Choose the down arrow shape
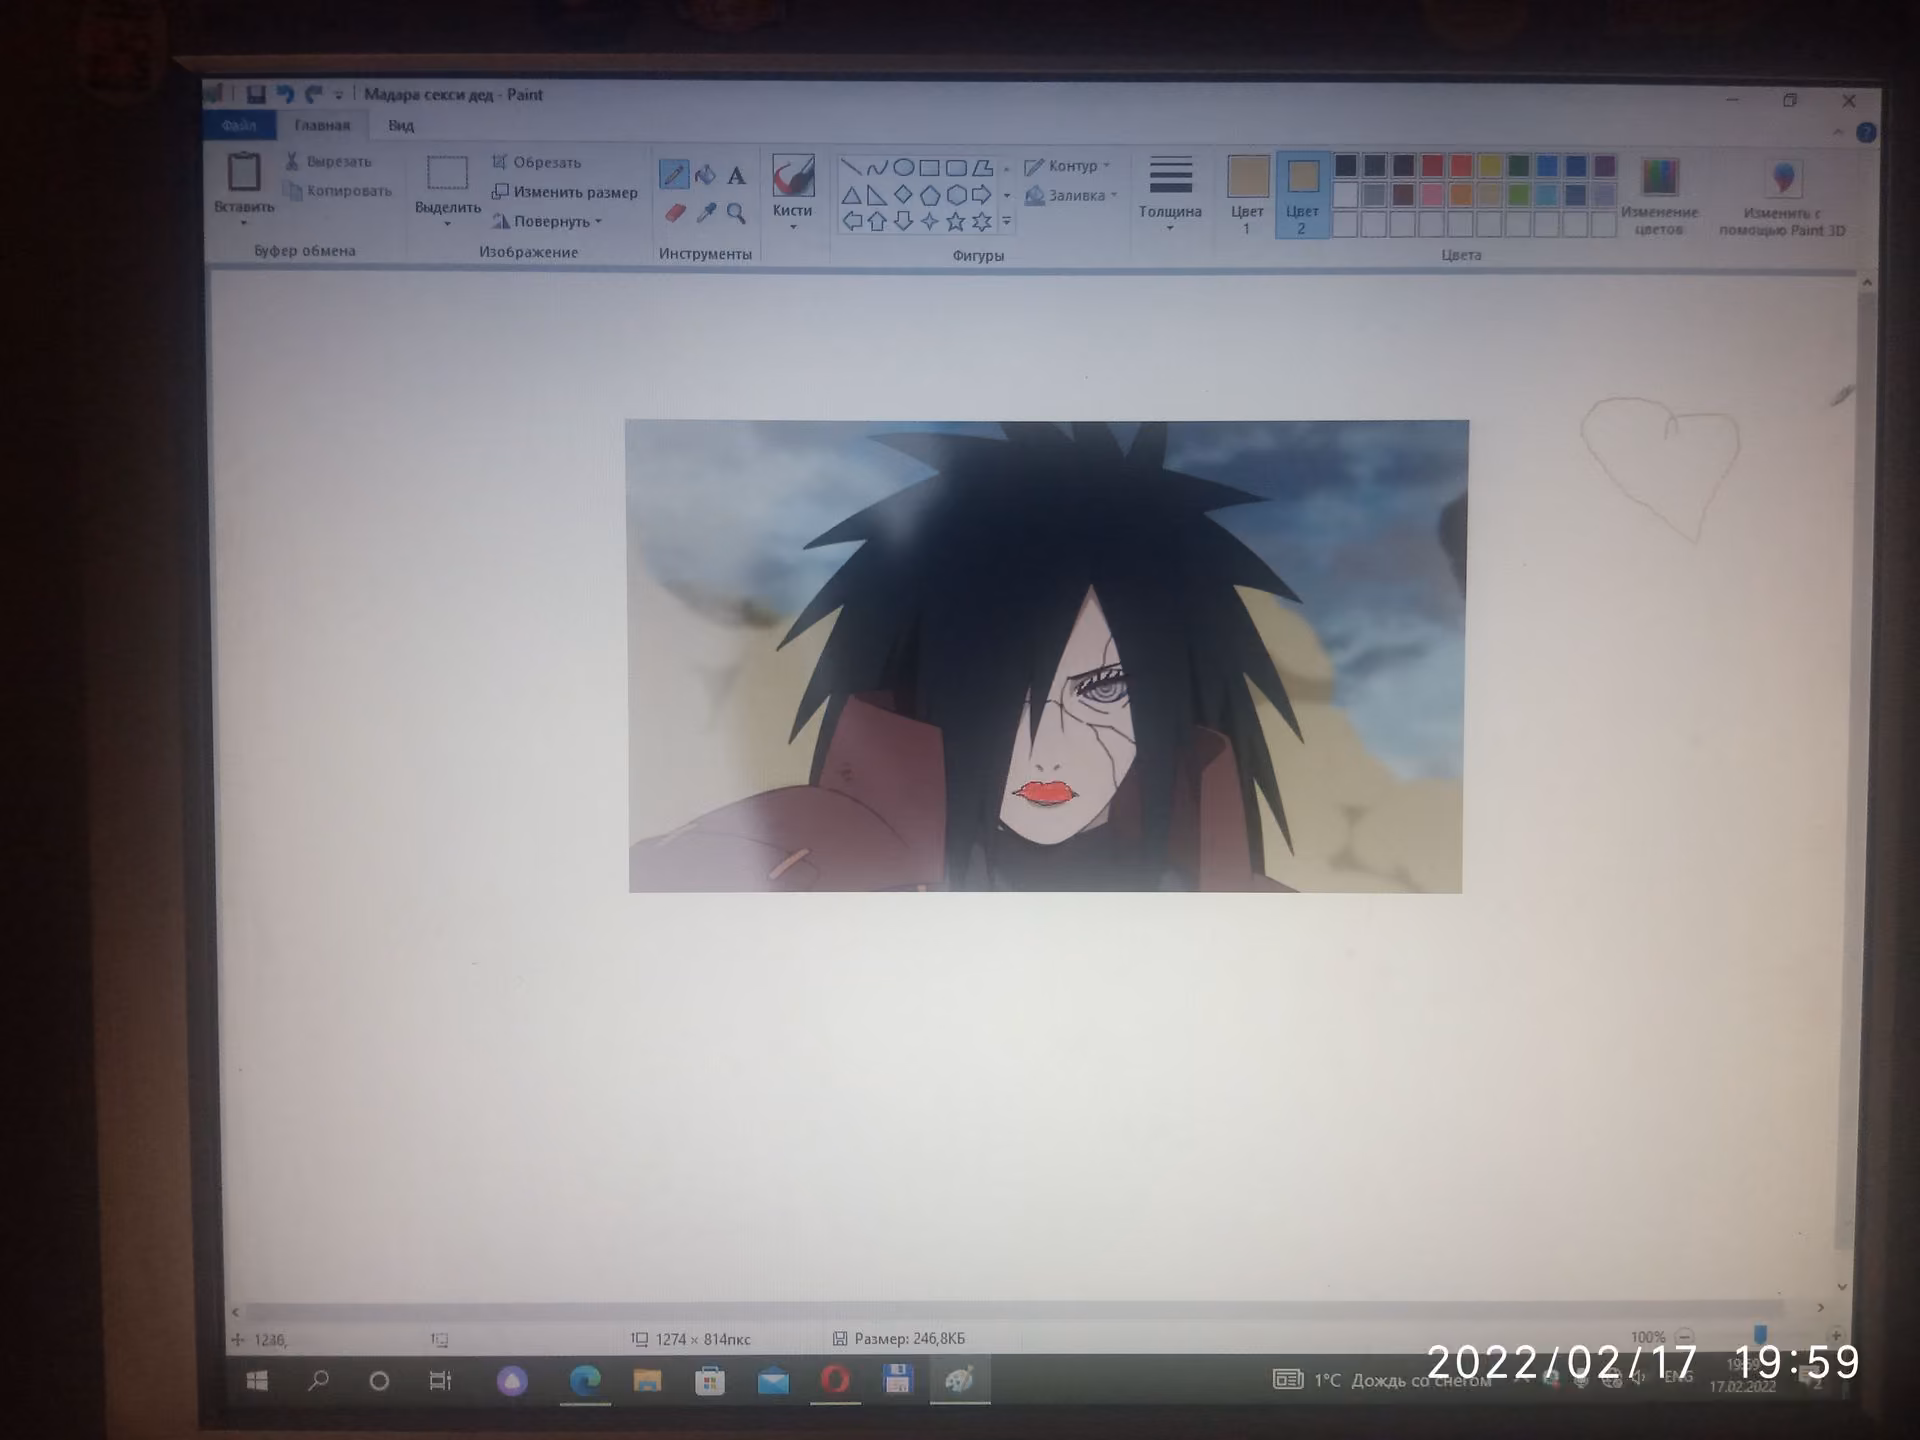Image resolution: width=1920 pixels, height=1440 pixels. coord(903,221)
